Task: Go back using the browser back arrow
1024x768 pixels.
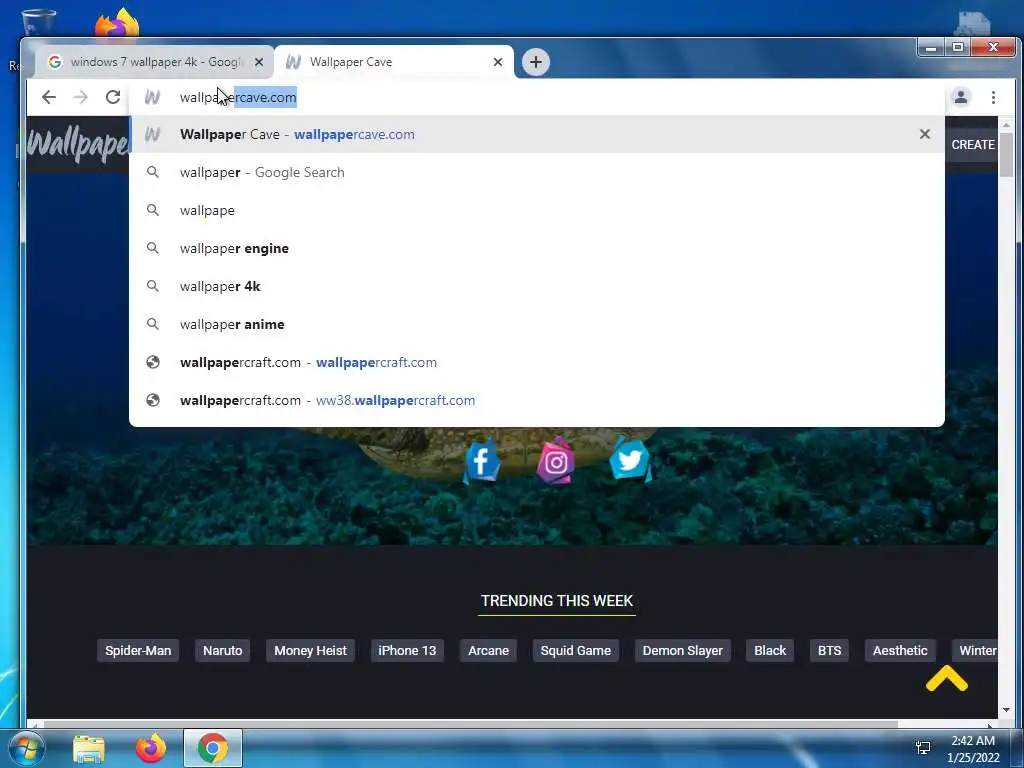Action: click(x=49, y=97)
